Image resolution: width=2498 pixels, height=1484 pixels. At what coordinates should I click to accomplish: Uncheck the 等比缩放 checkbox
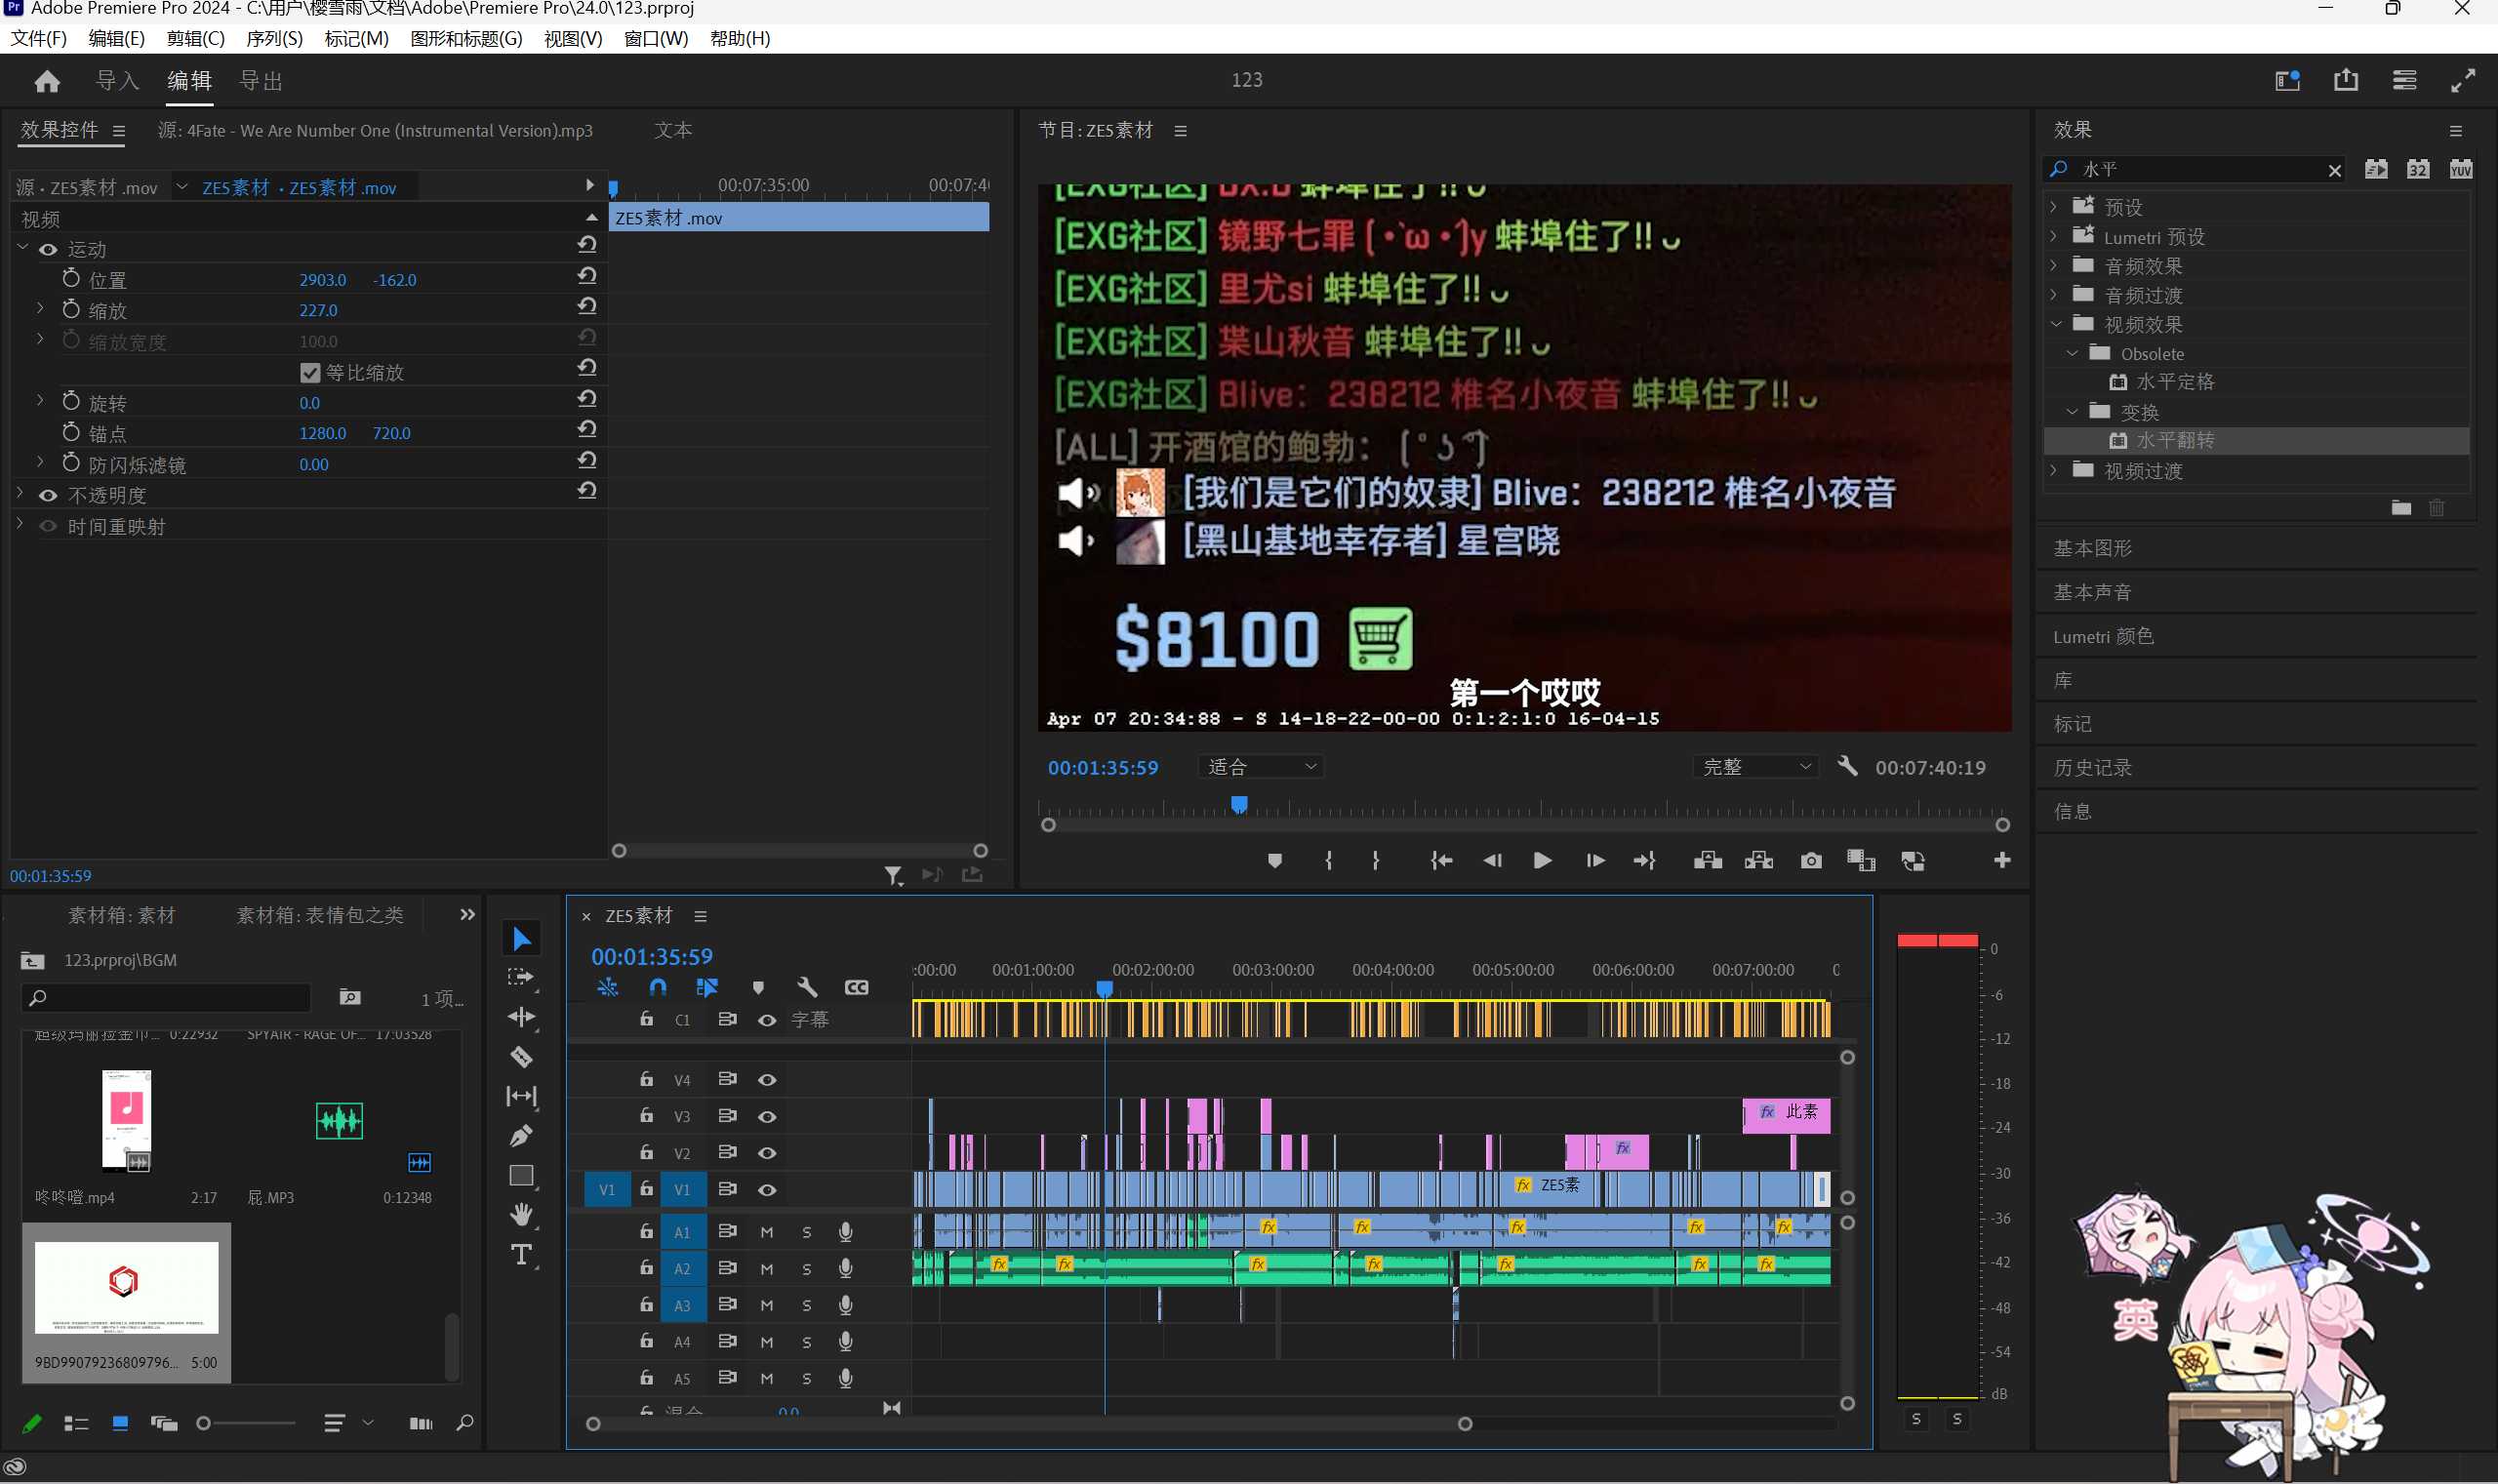point(310,372)
